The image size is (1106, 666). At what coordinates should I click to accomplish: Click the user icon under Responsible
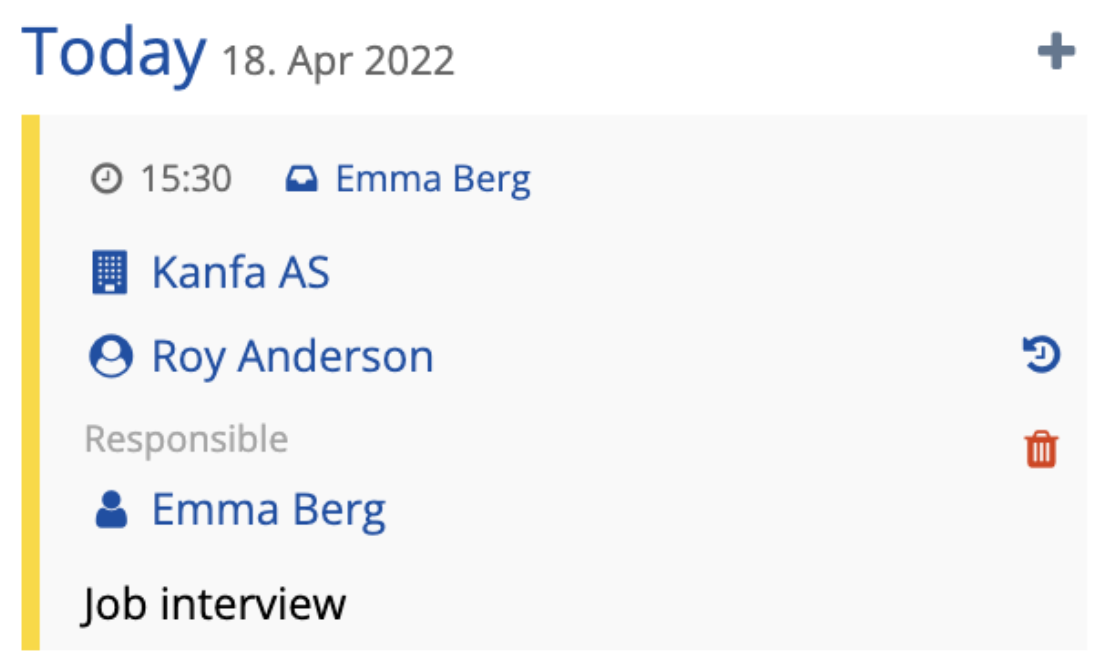click(111, 510)
